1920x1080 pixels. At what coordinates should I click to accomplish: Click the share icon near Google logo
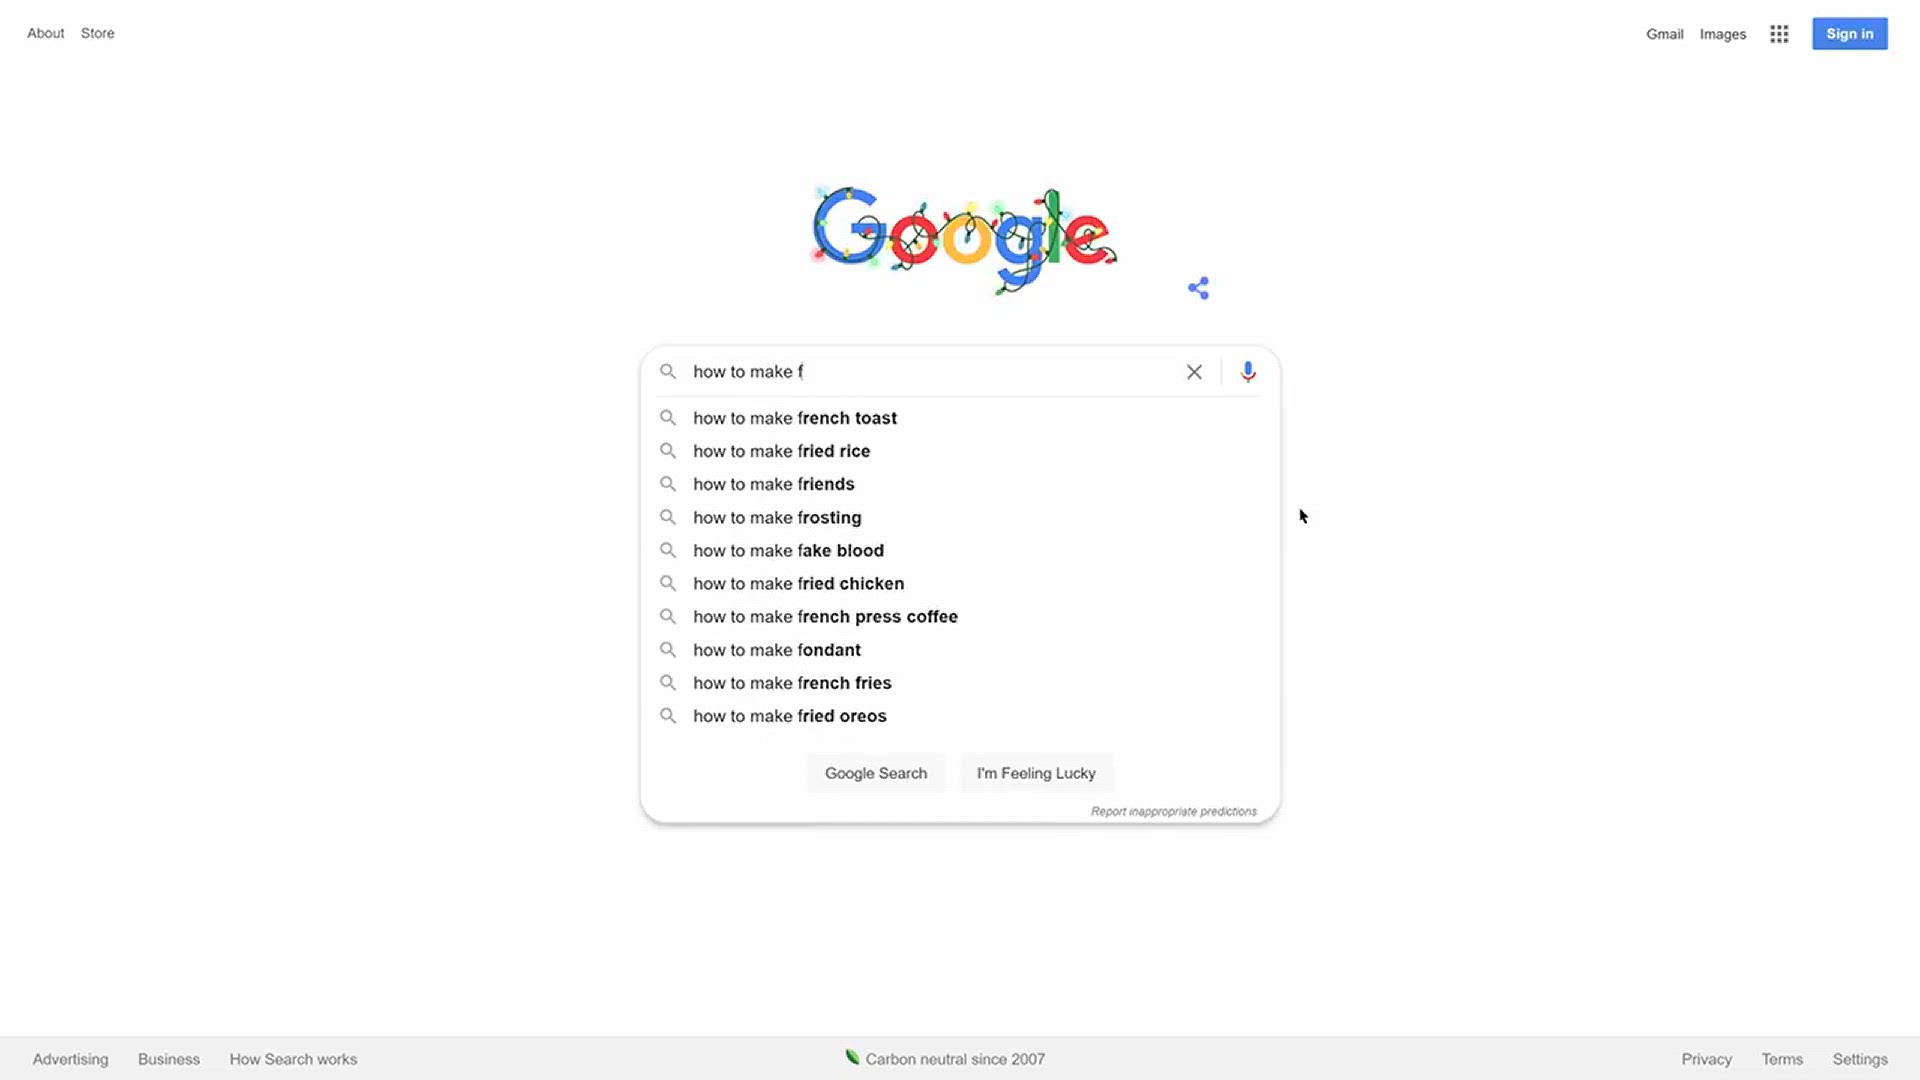[x=1197, y=287]
